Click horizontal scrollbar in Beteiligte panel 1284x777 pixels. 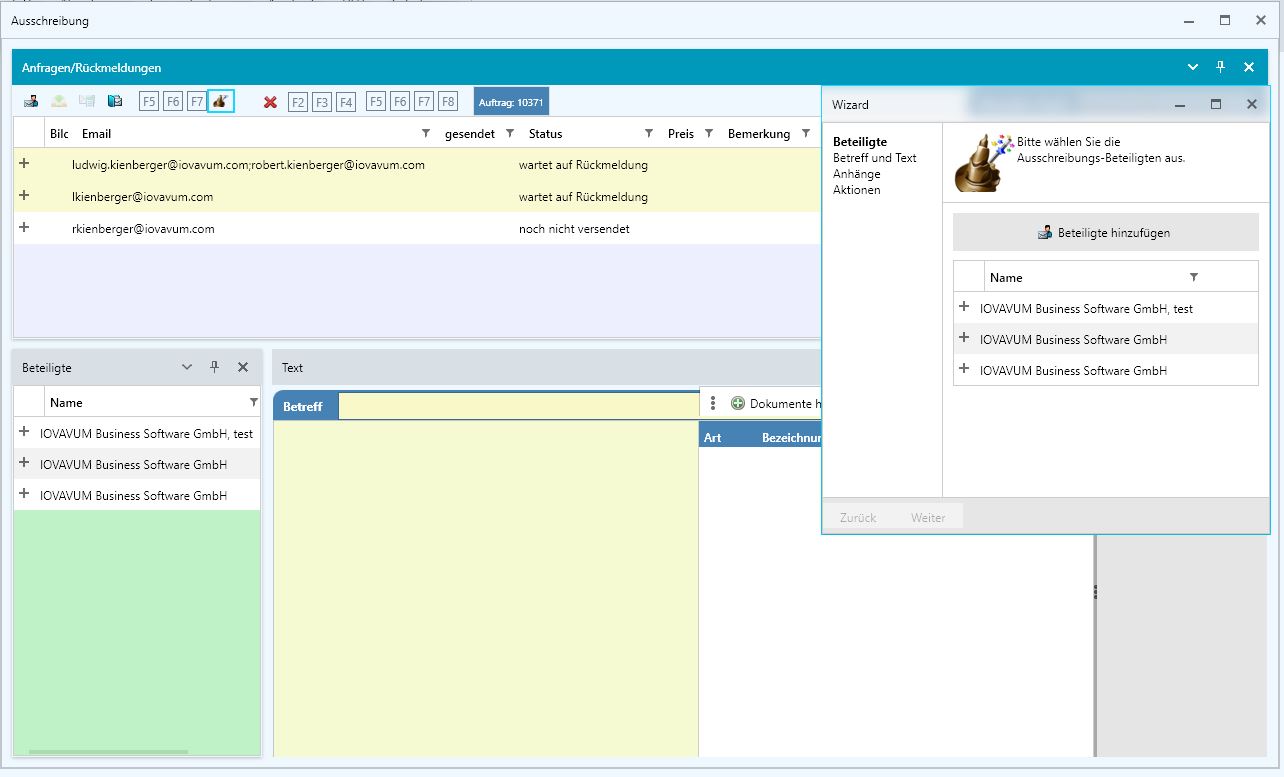click(x=108, y=751)
